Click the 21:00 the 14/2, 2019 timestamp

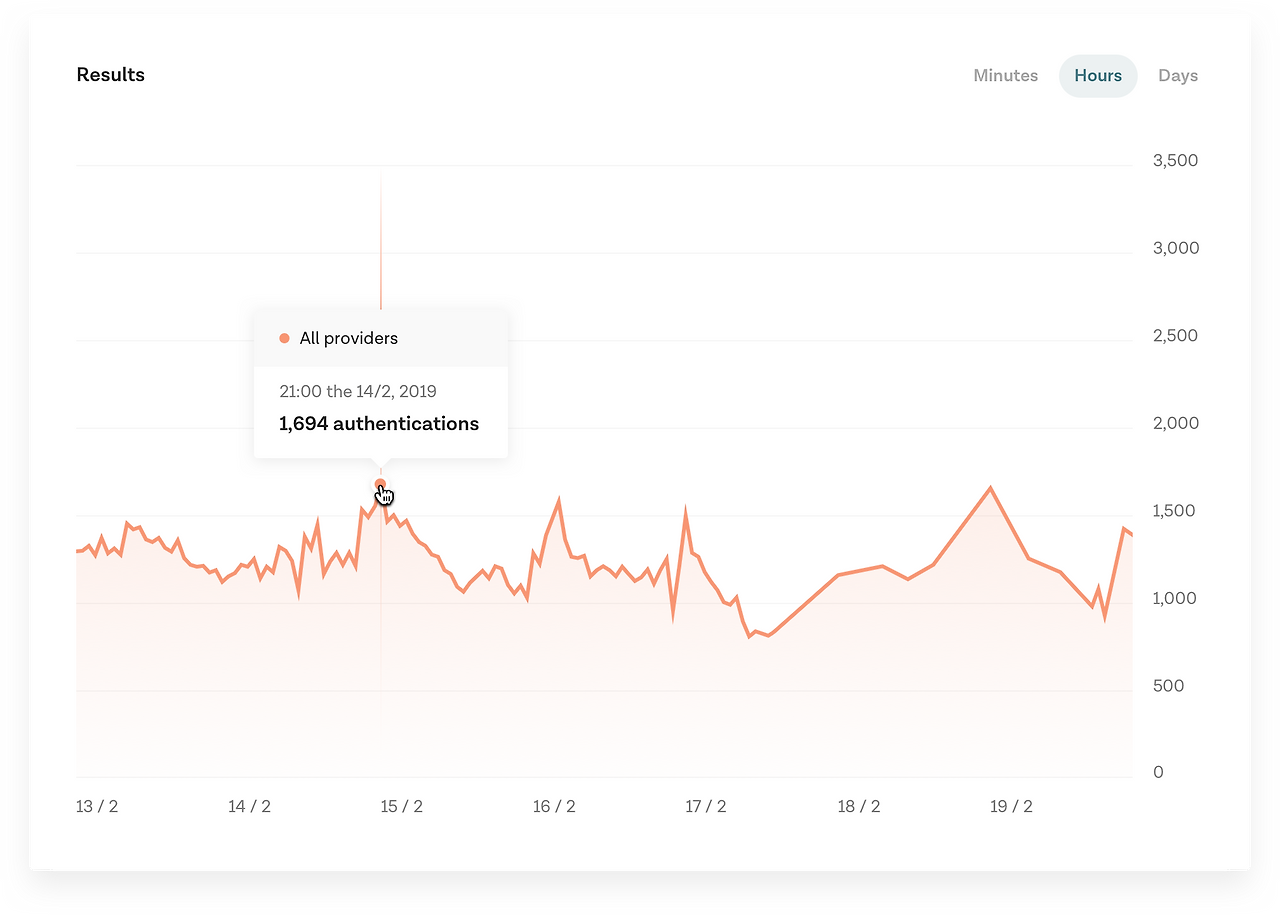click(358, 391)
